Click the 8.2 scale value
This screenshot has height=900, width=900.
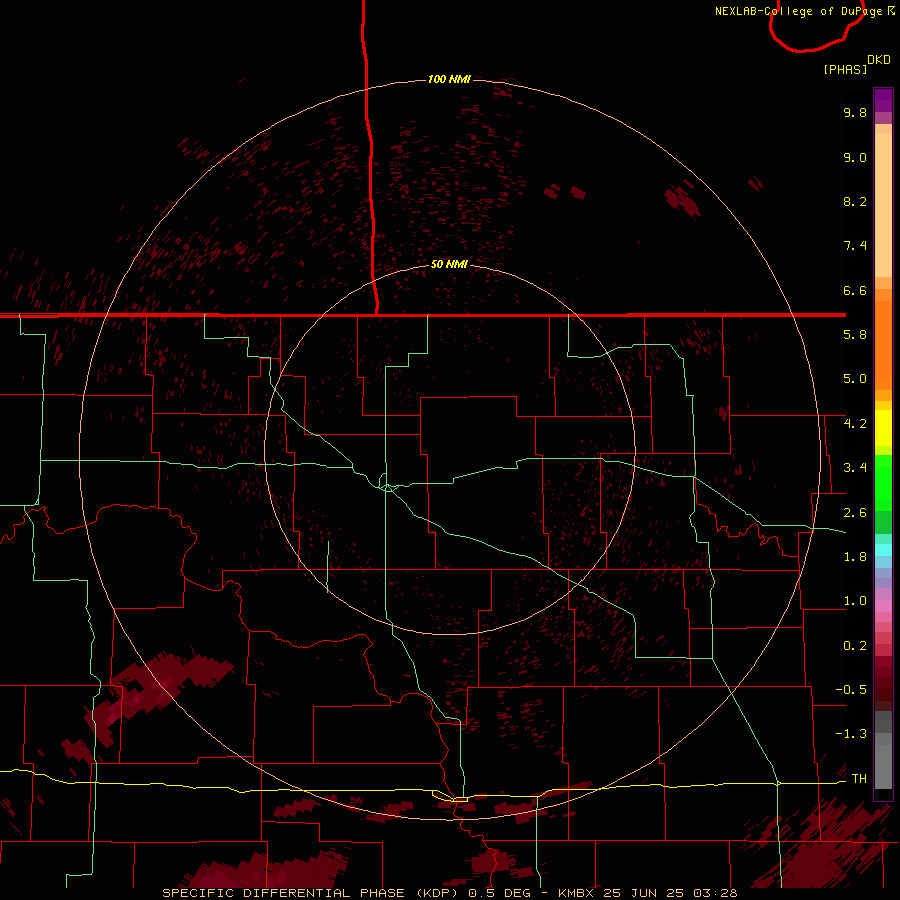pos(855,201)
